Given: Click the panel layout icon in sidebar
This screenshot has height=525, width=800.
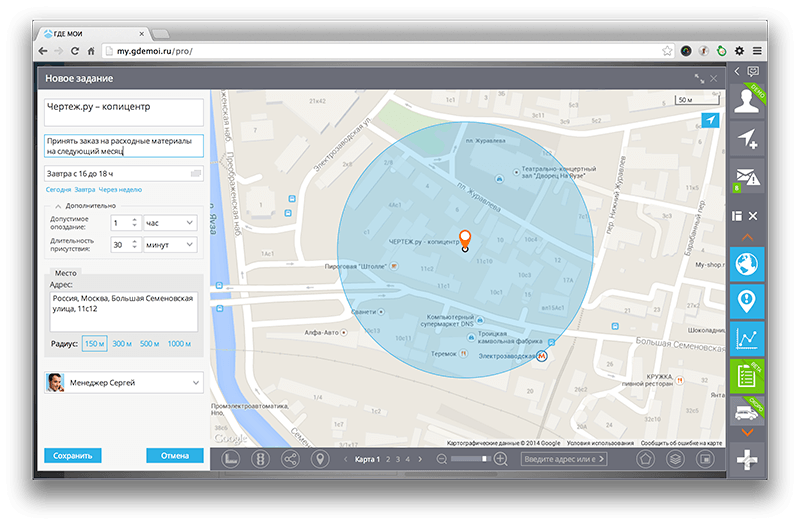Looking at the screenshot, I should (737, 216).
